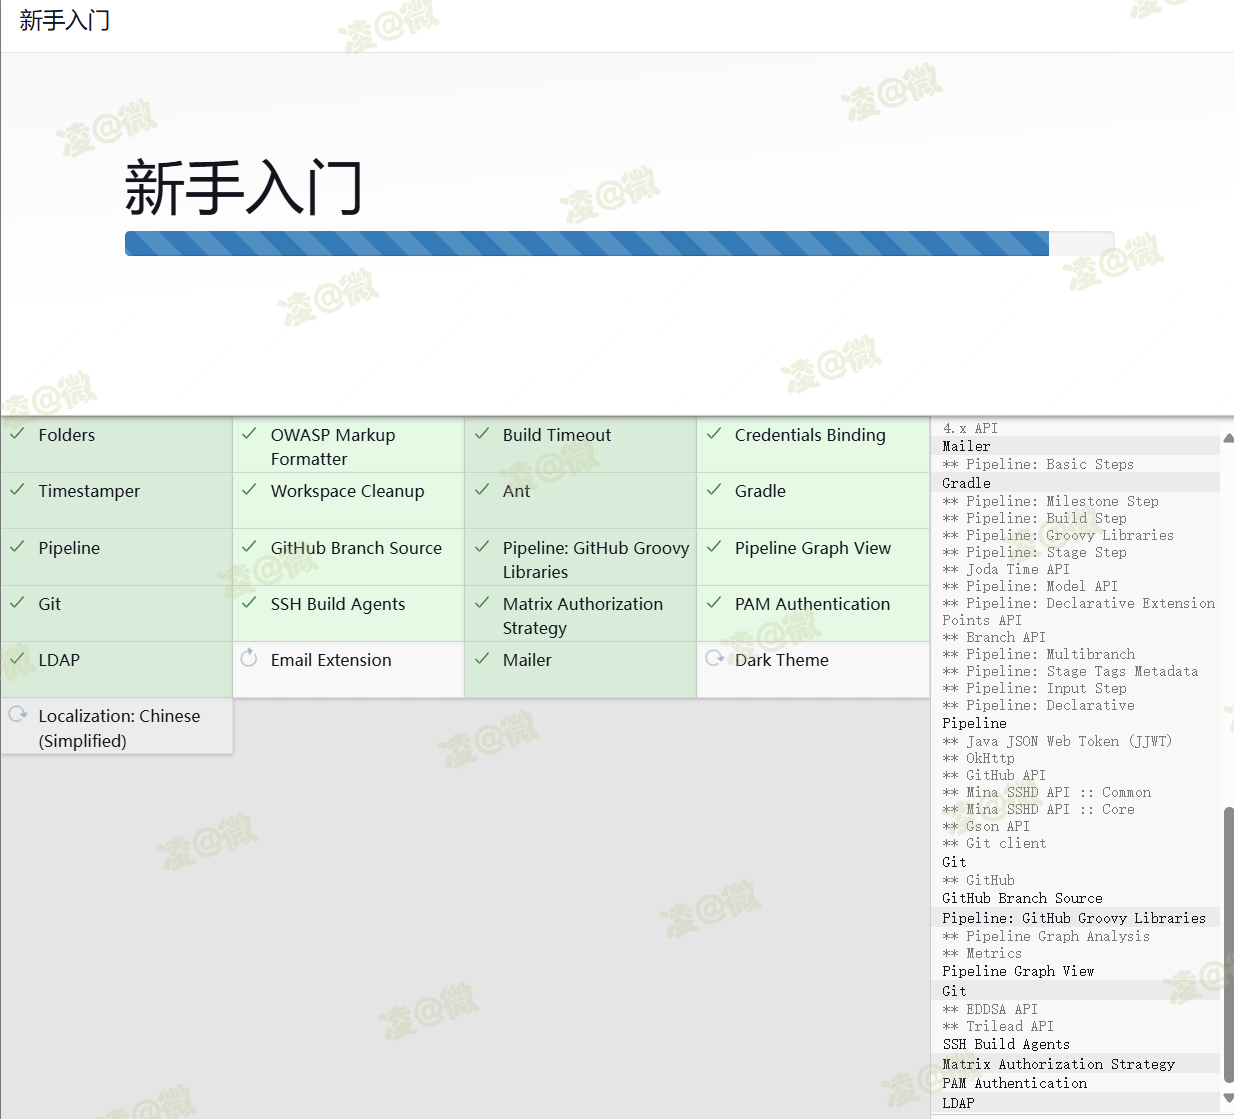Click '** Pipeline: Multibranch' log line
Image resolution: width=1234 pixels, height=1119 pixels.
[1038, 654]
